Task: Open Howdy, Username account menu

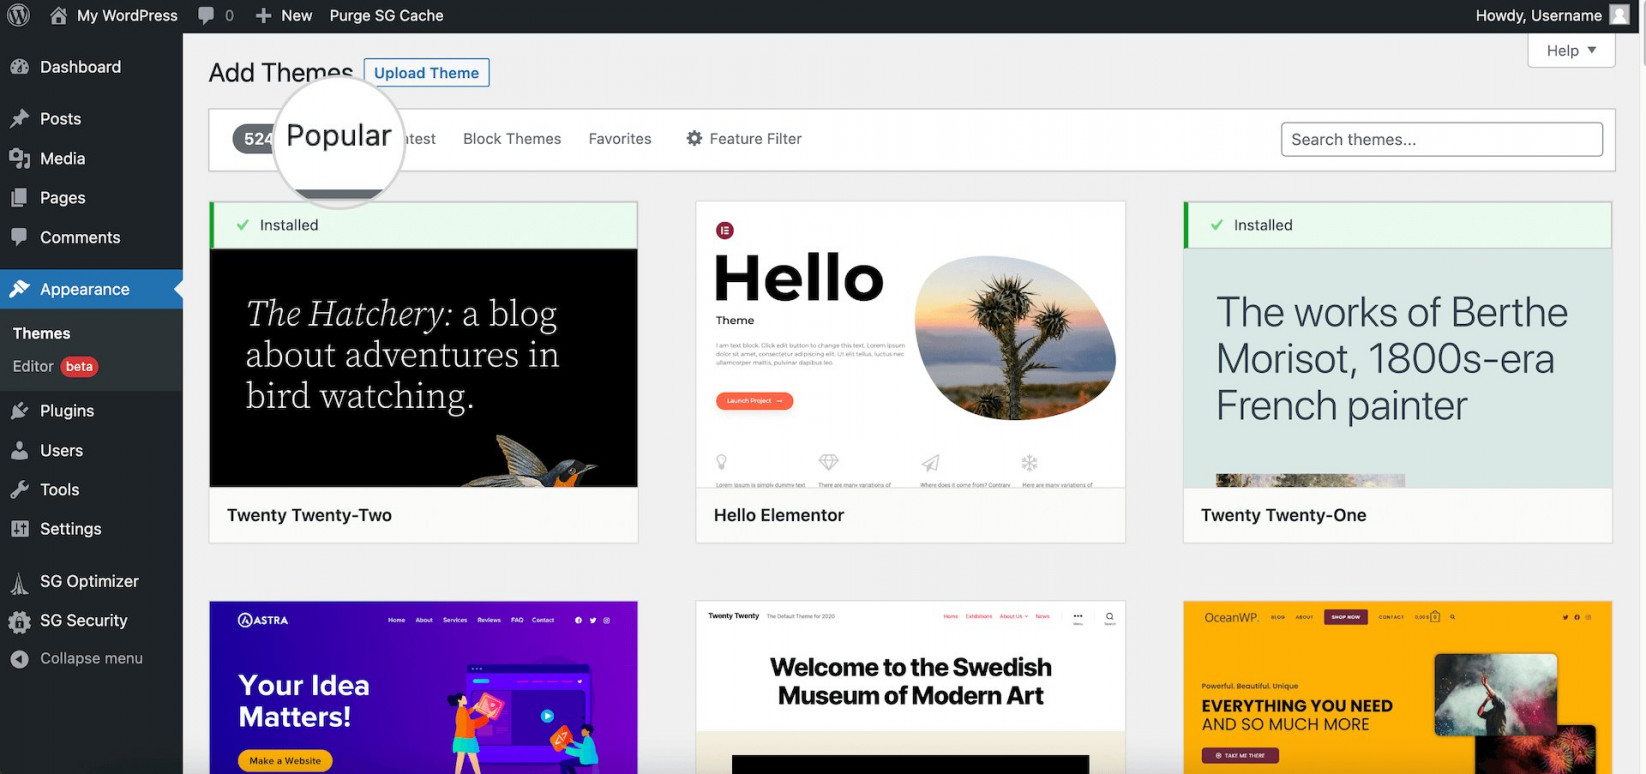Action: [1553, 15]
